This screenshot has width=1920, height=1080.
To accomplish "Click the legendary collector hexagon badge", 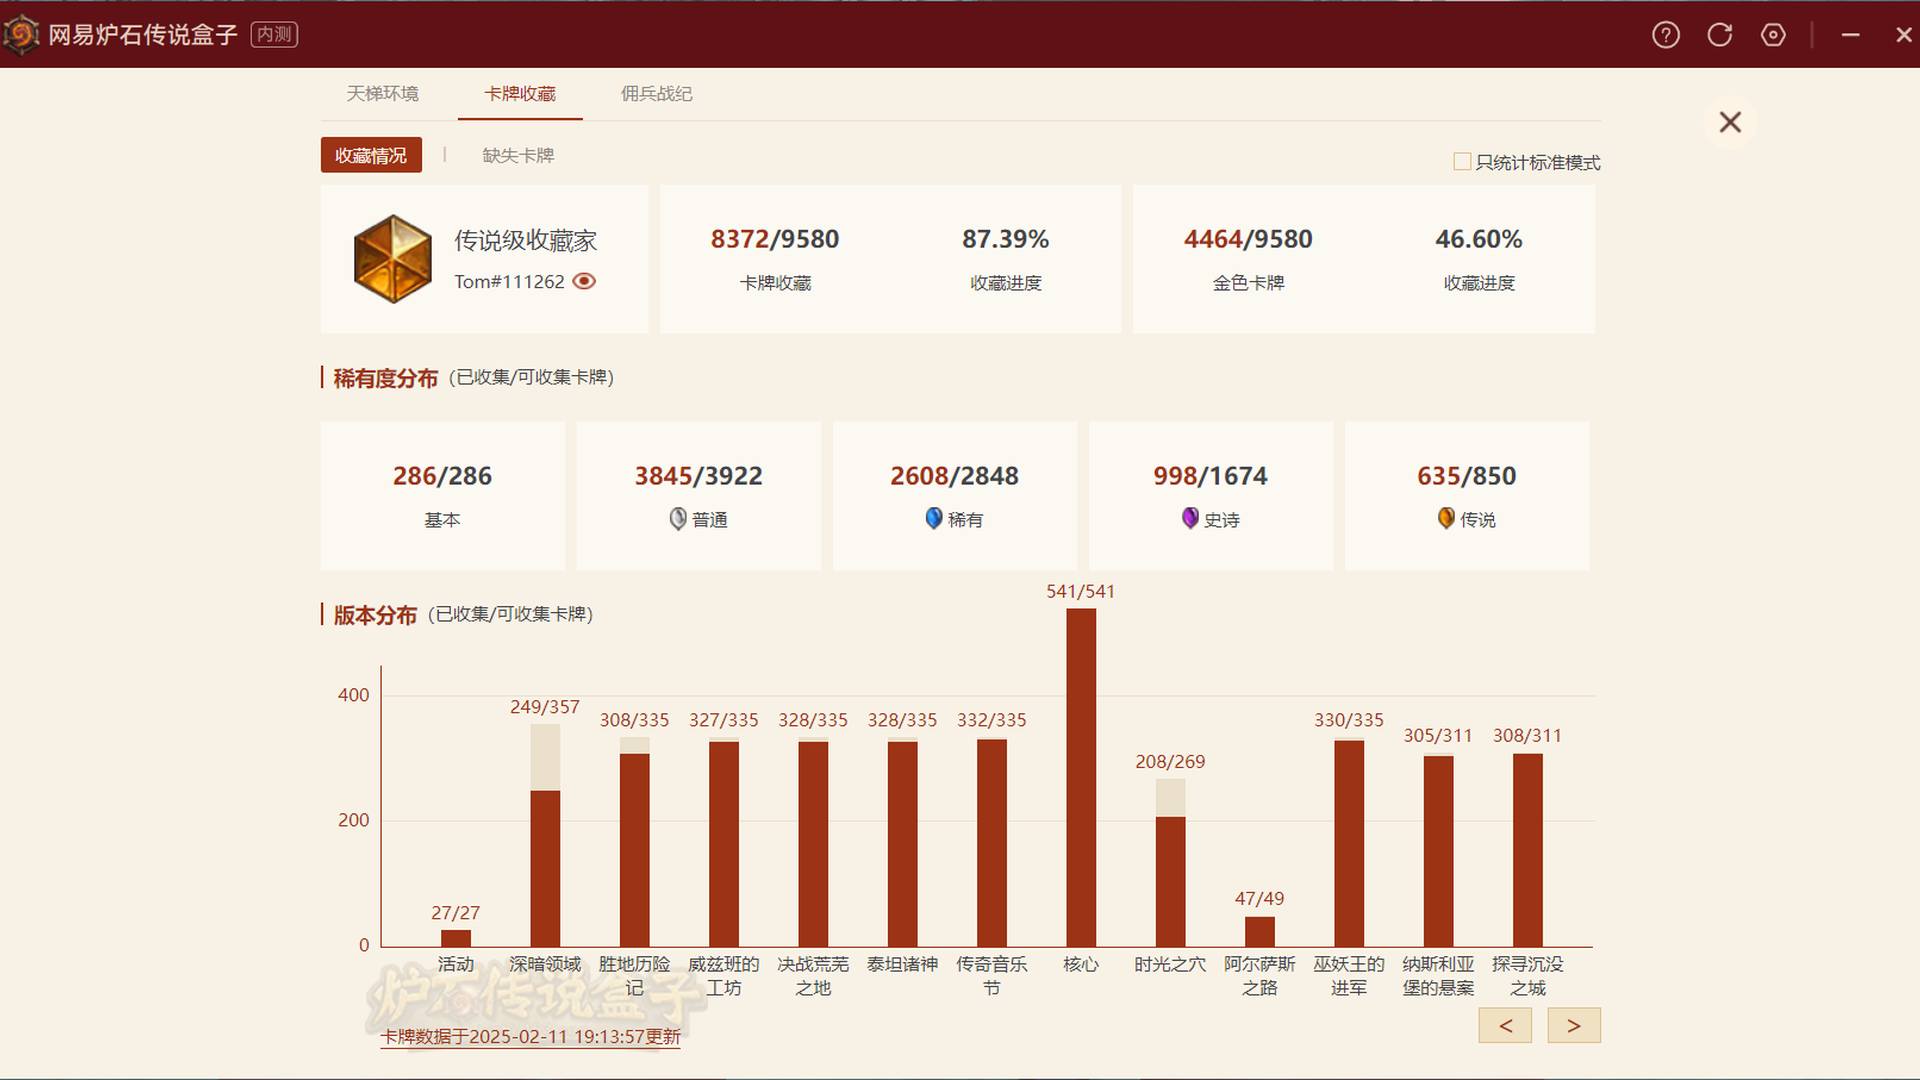I will click(393, 259).
